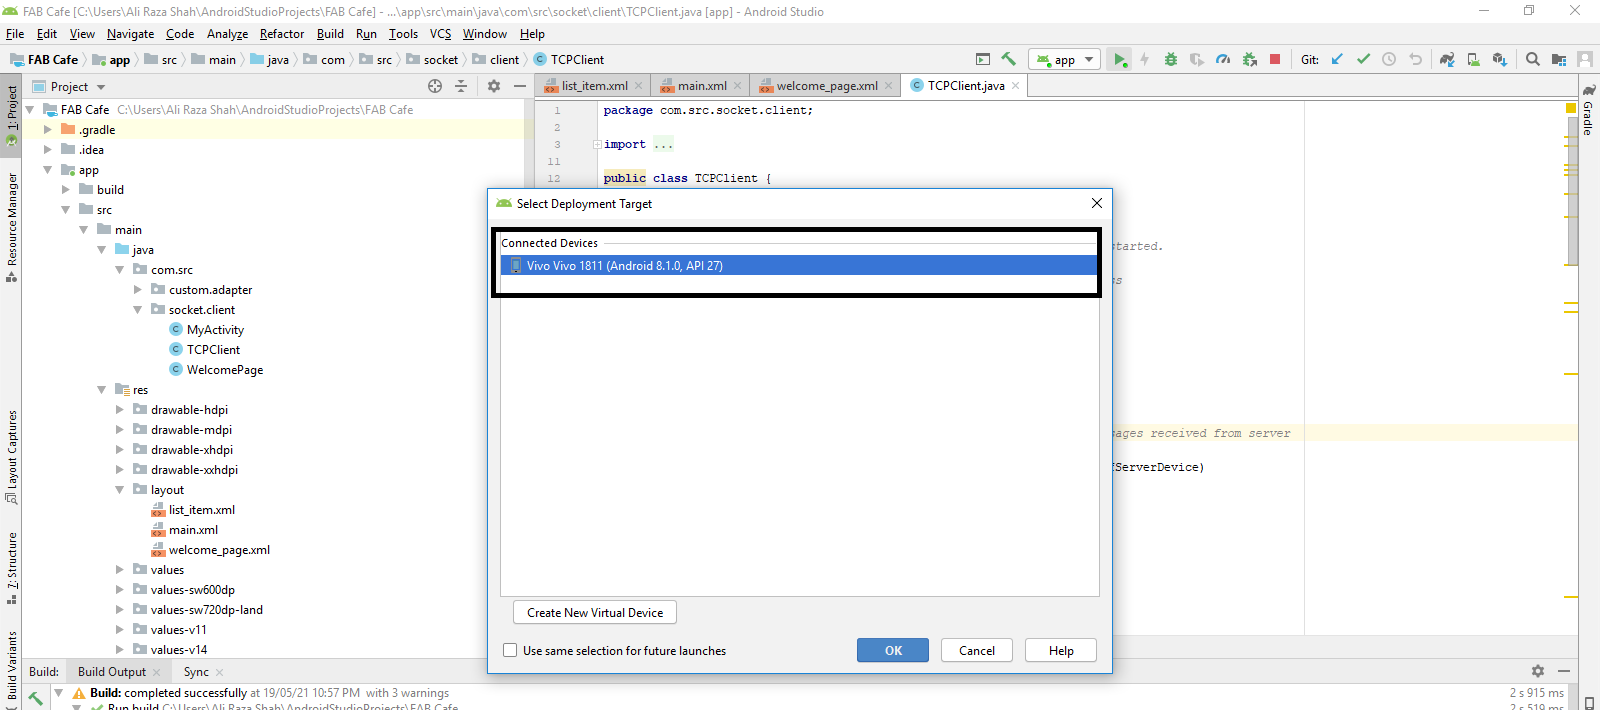
Task: Click Run with Coverage icon
Action: click(x=1197, y=59)
